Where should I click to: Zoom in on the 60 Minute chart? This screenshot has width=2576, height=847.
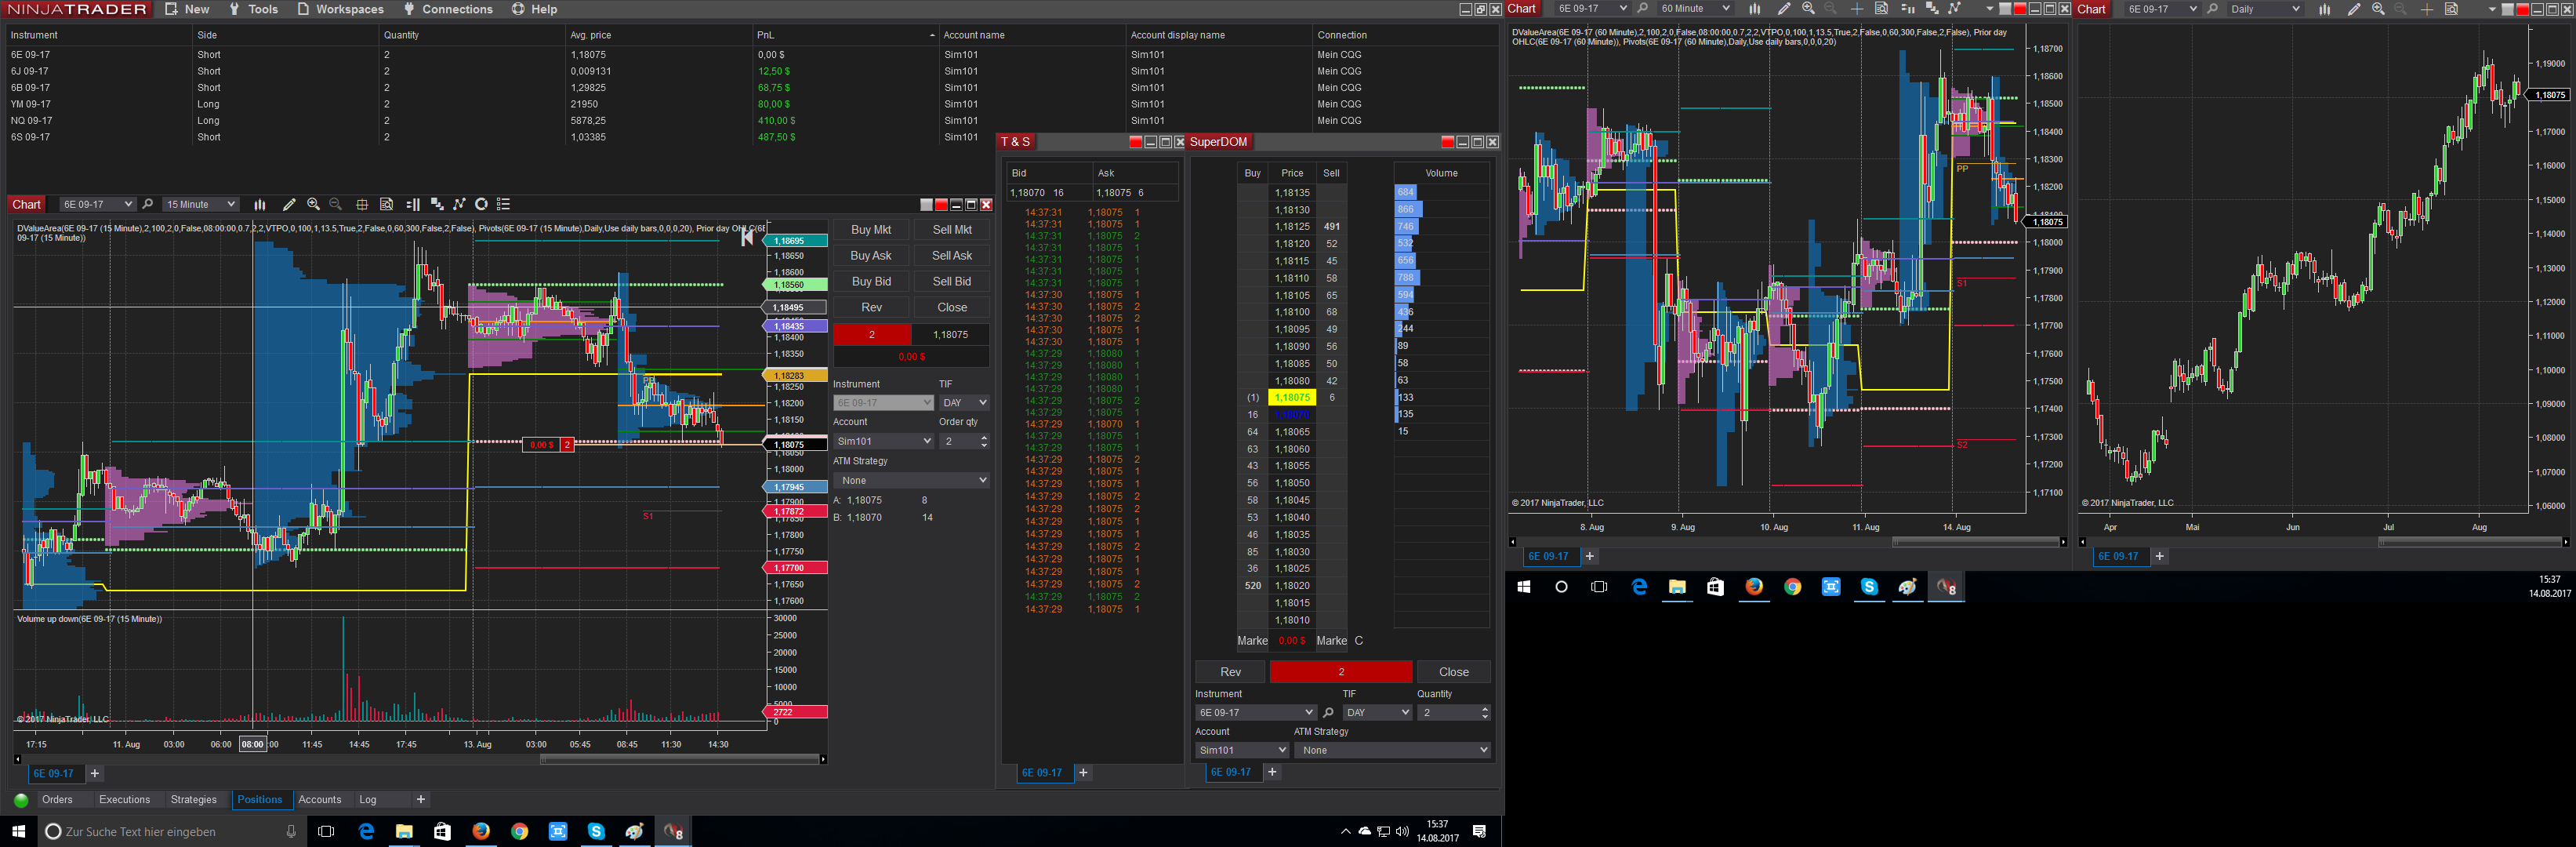(x=1808, y=9)
